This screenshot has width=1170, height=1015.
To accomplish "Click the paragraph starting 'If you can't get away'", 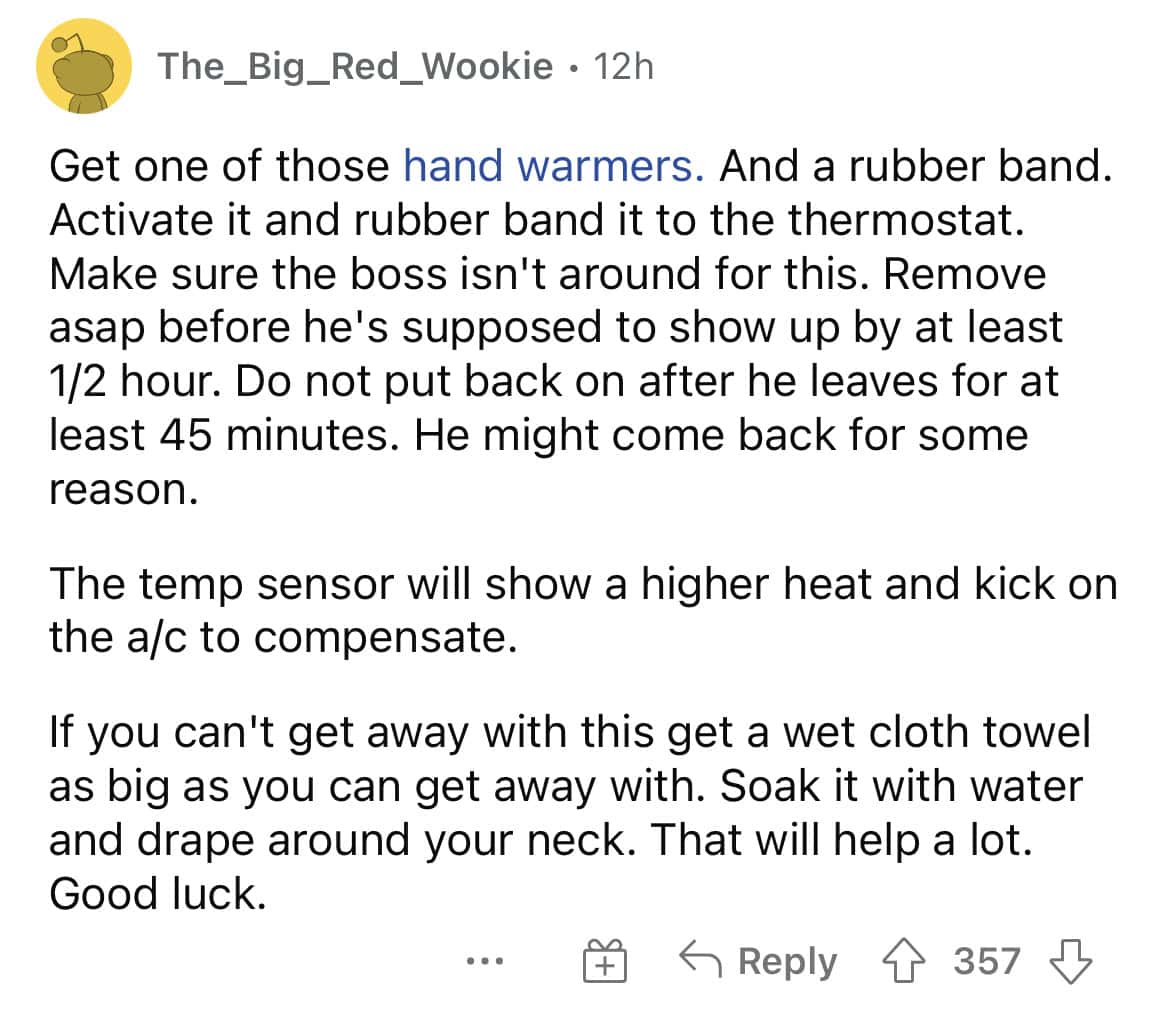I will [569, 812].
